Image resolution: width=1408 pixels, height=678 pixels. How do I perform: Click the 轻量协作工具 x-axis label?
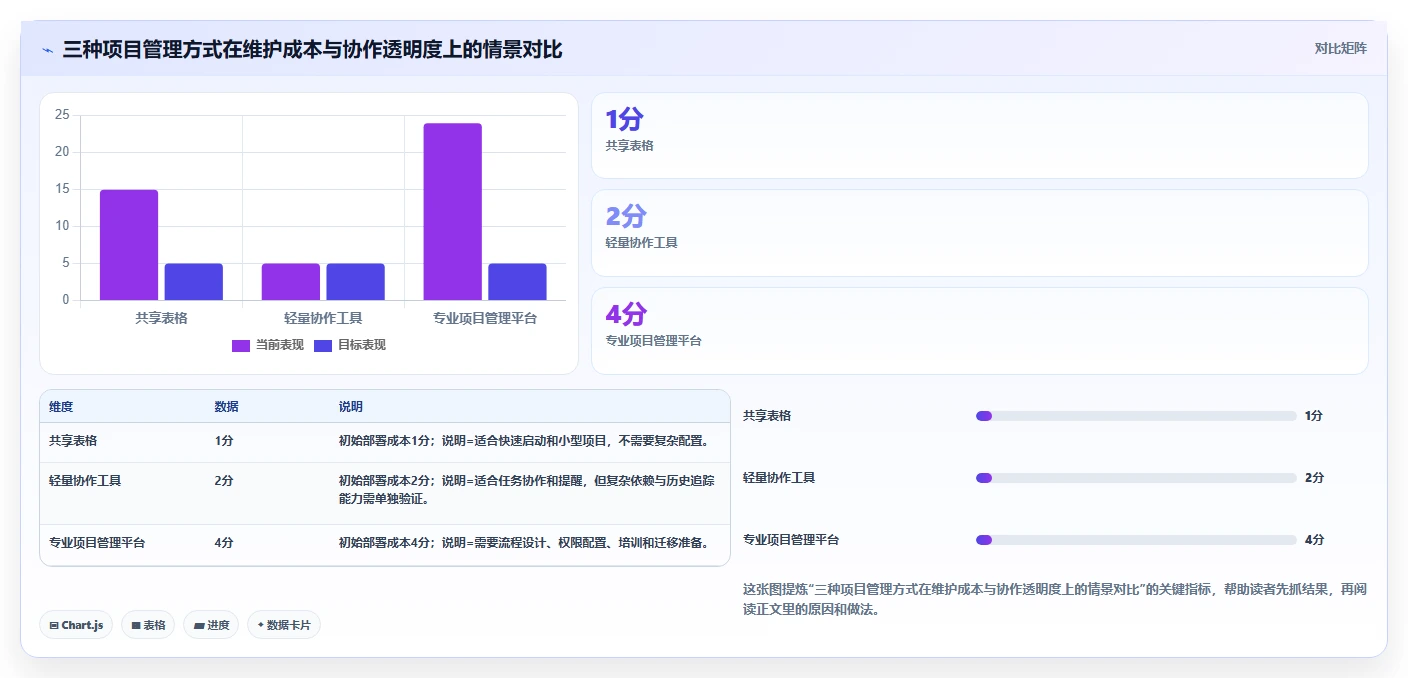tap(323, 318)
